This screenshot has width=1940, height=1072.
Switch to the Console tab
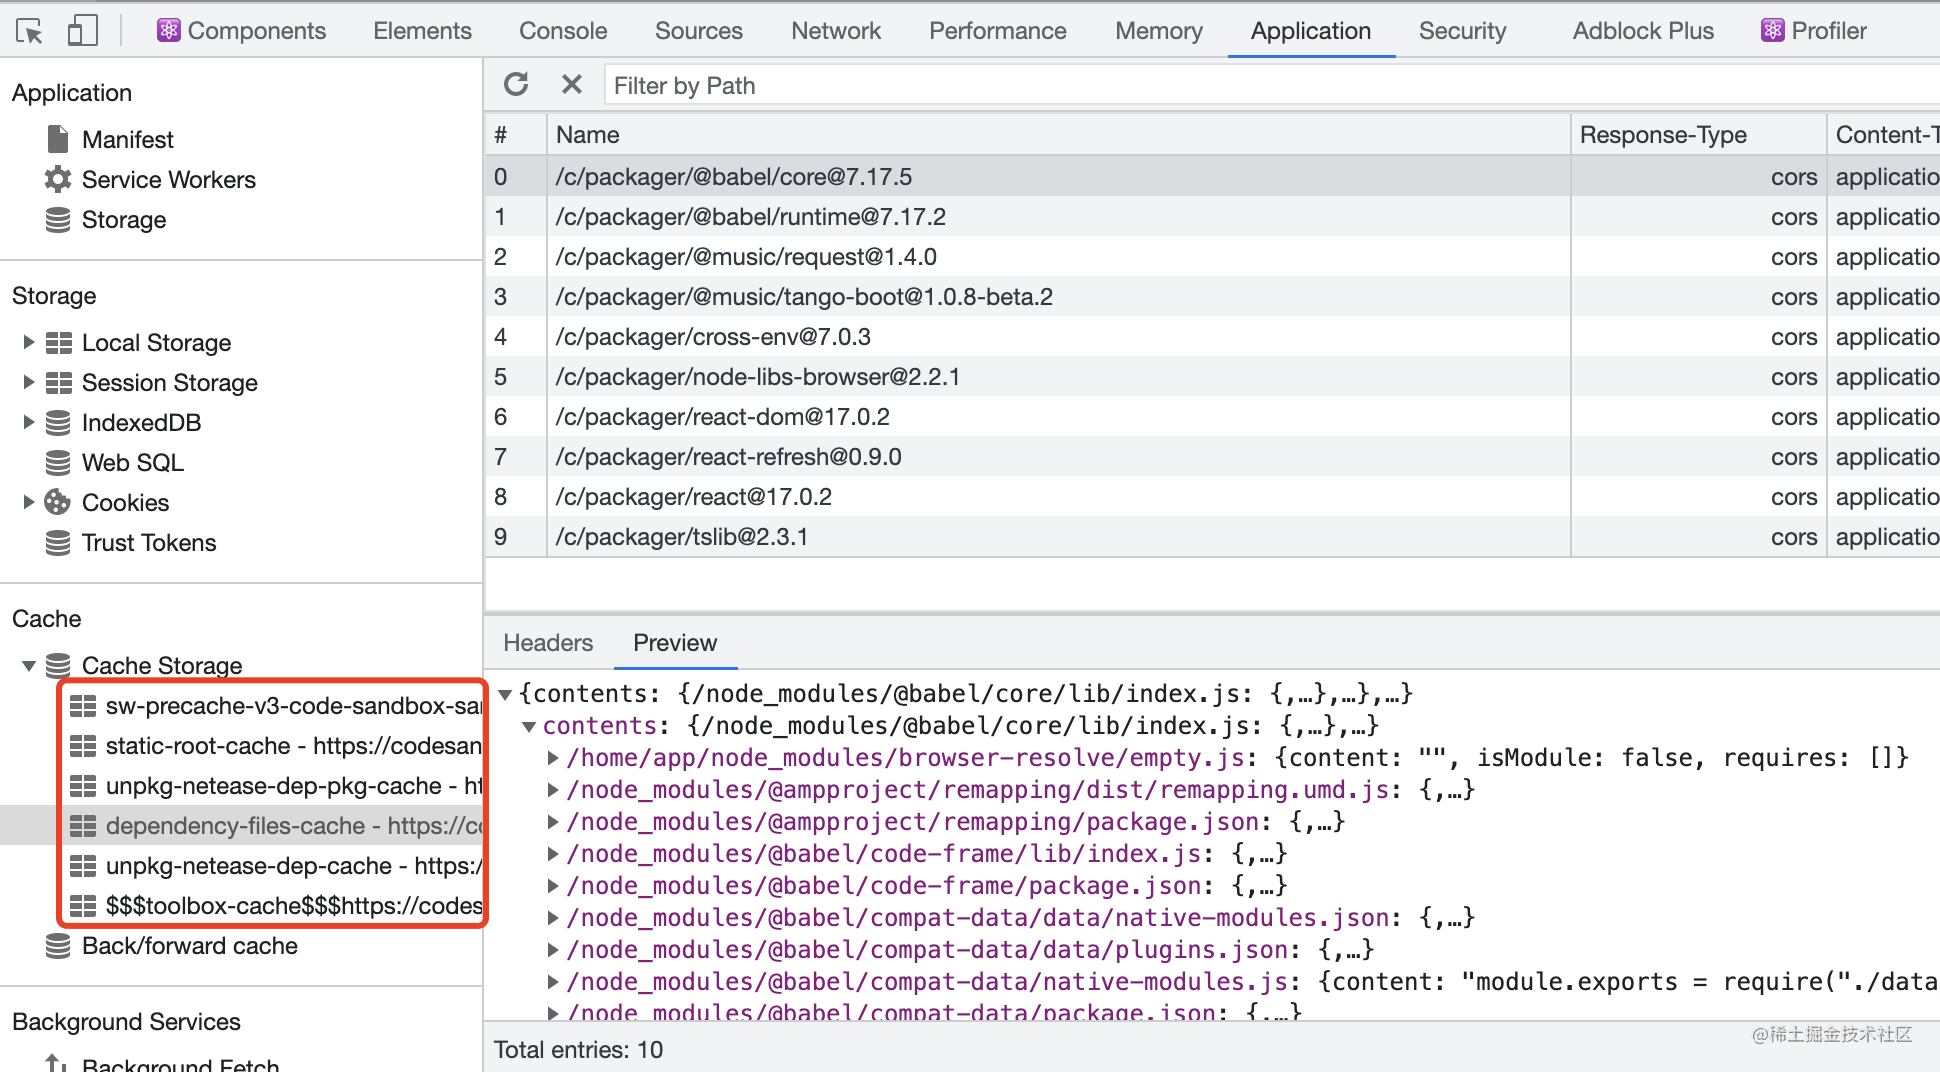563,31
